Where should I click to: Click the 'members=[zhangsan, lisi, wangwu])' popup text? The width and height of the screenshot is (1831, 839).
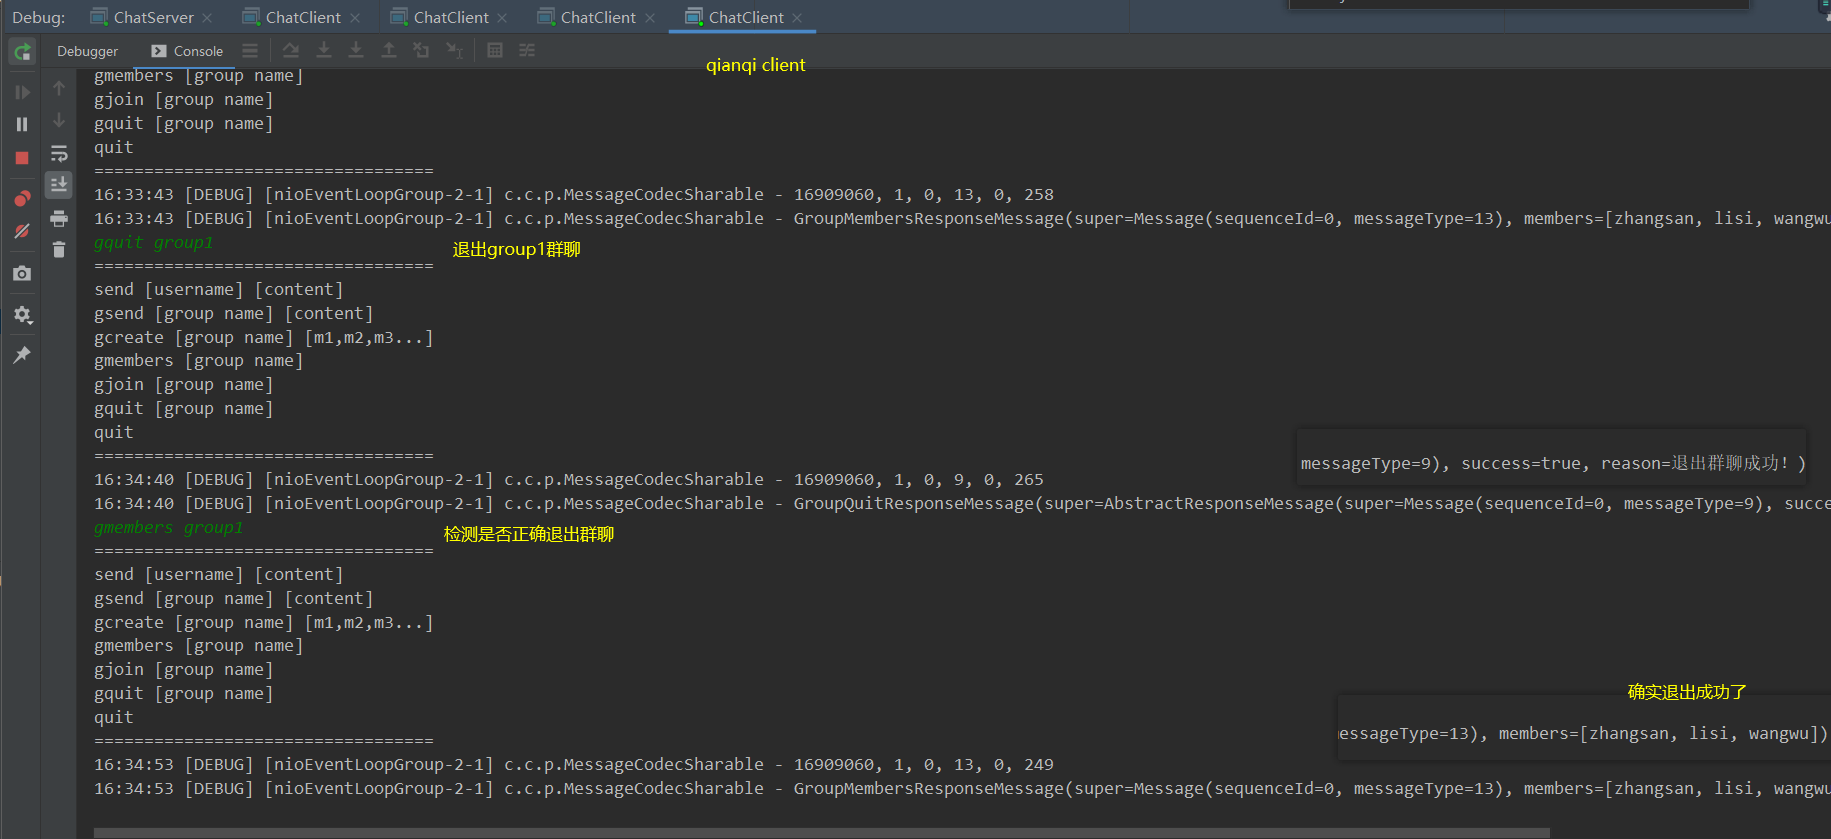coord(1663,733)
